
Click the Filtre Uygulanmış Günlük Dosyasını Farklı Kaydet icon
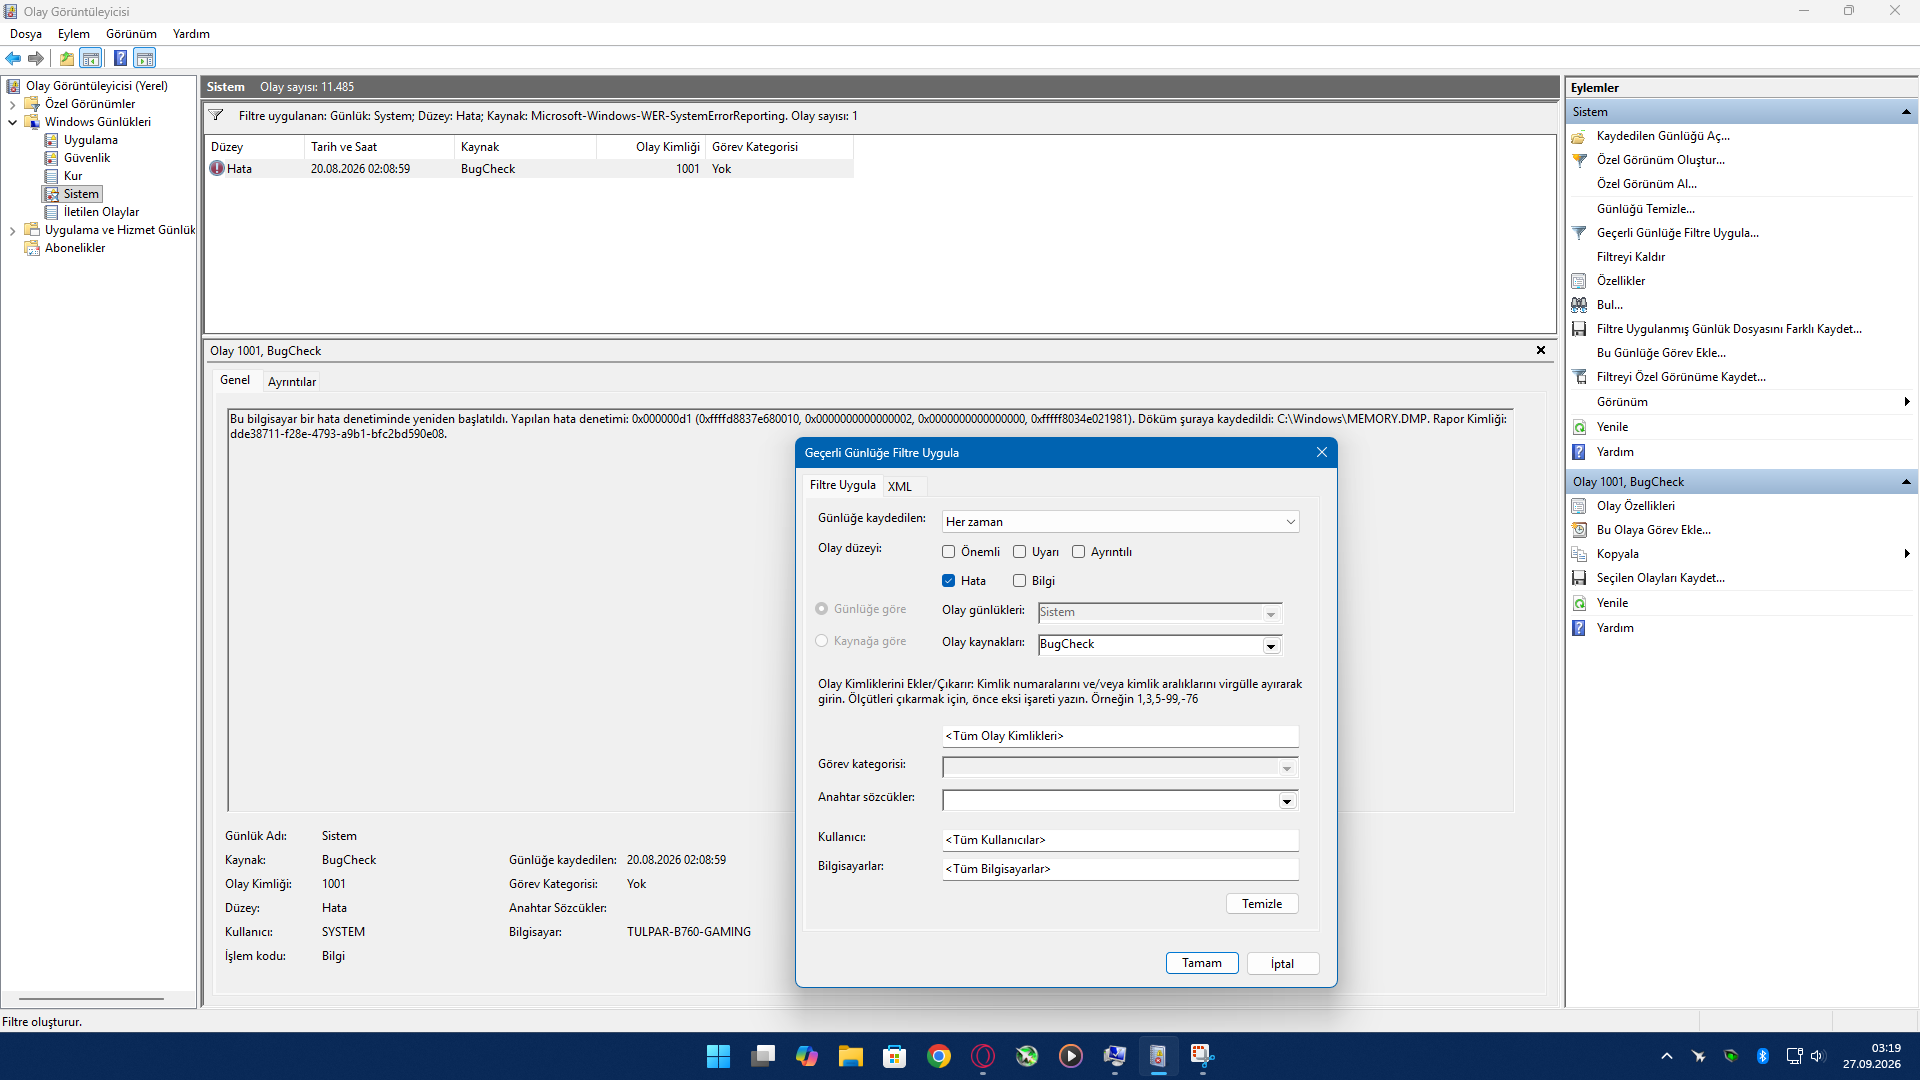point(1579,329)
